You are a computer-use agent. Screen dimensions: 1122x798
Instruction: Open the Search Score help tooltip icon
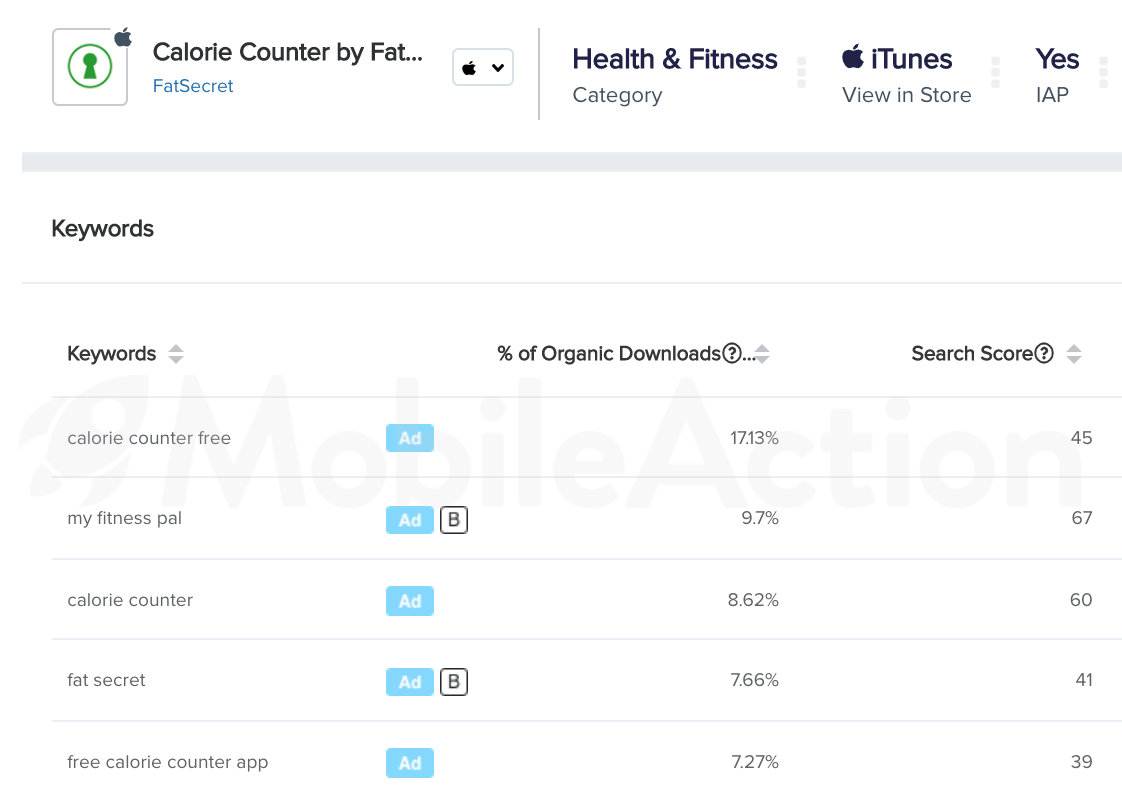1044,353
